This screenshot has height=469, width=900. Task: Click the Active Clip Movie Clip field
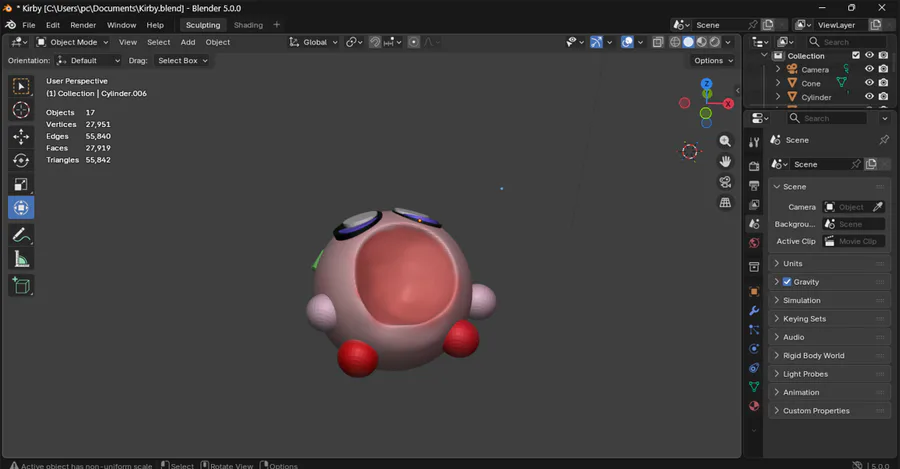coord(854,241)
